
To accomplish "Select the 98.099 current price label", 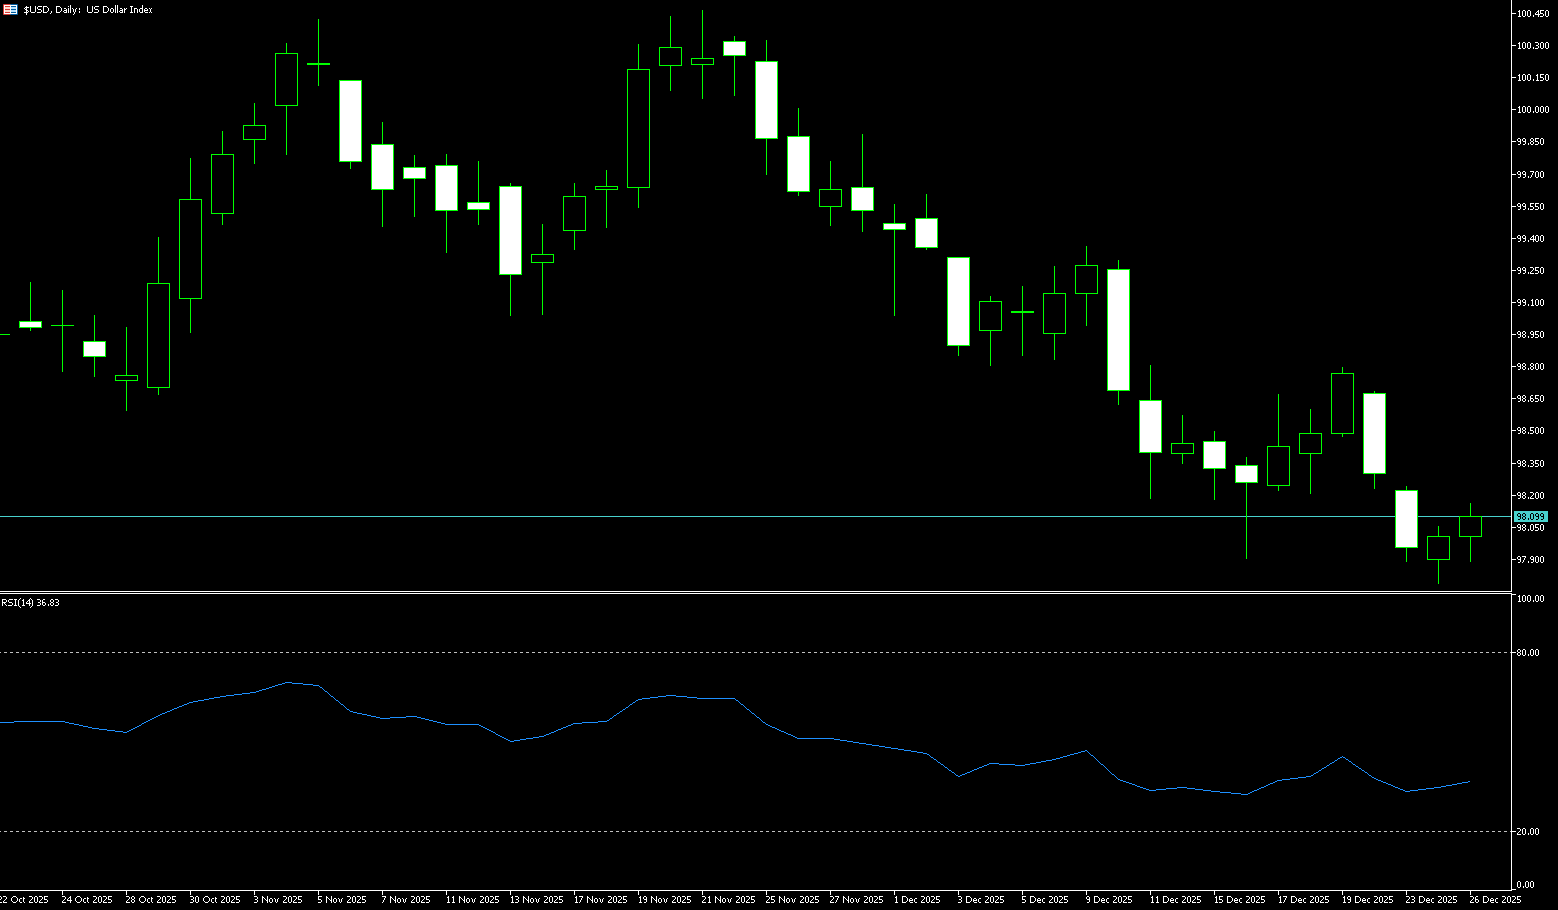I will pyautogui.click(x=1530, y=516).
